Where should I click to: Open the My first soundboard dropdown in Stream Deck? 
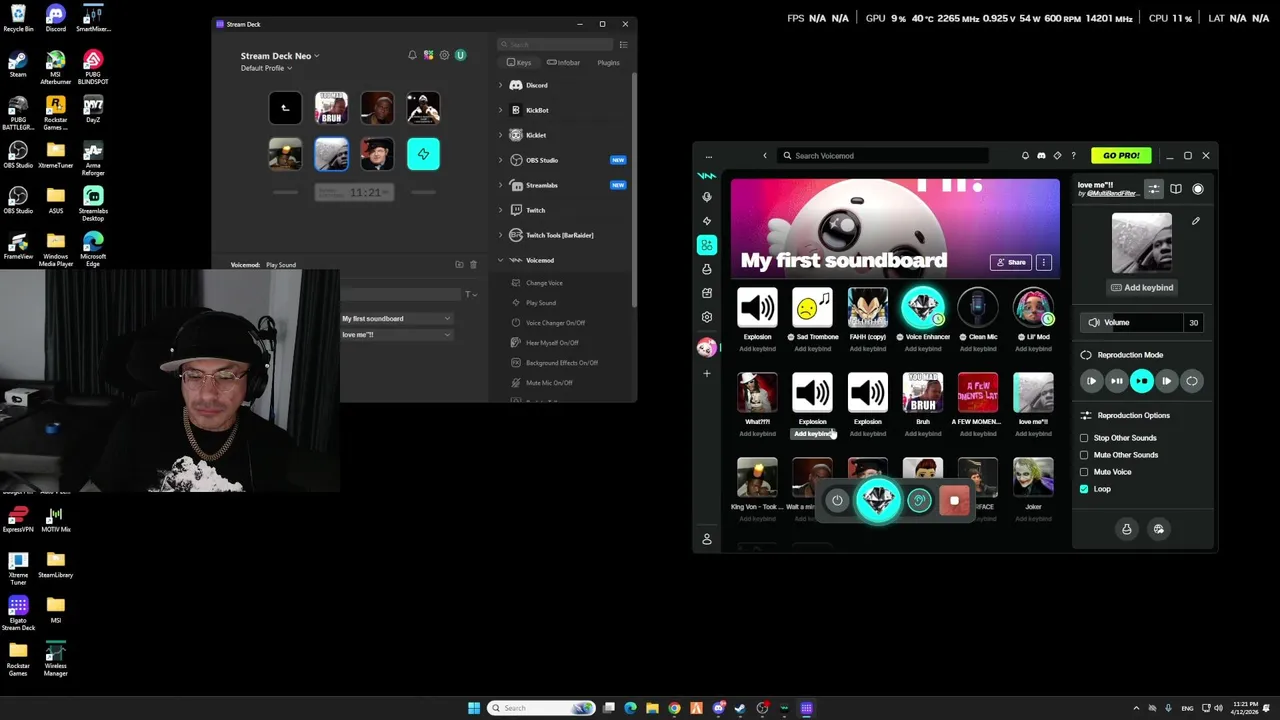pos(396,319)
